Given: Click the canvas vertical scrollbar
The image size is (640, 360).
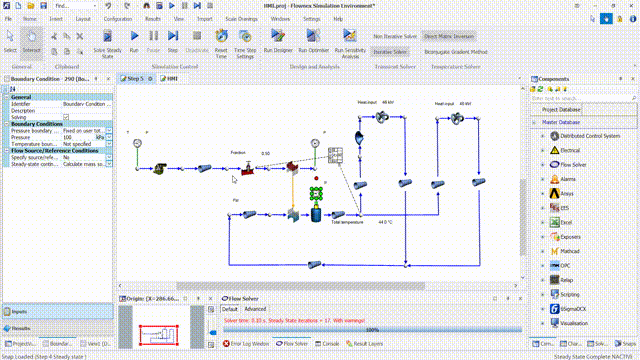Looking at the screenshot, I should (523, 217).
